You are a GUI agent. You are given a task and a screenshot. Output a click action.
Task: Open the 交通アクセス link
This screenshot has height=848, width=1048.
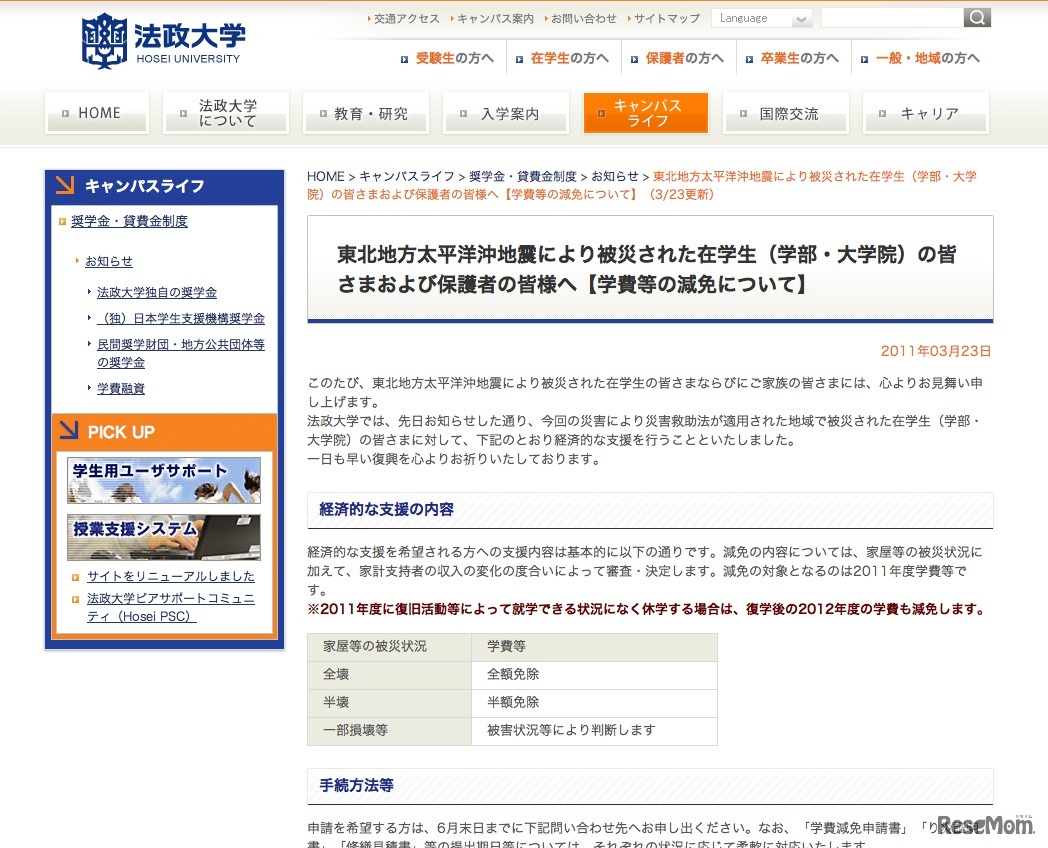(406, 19)
